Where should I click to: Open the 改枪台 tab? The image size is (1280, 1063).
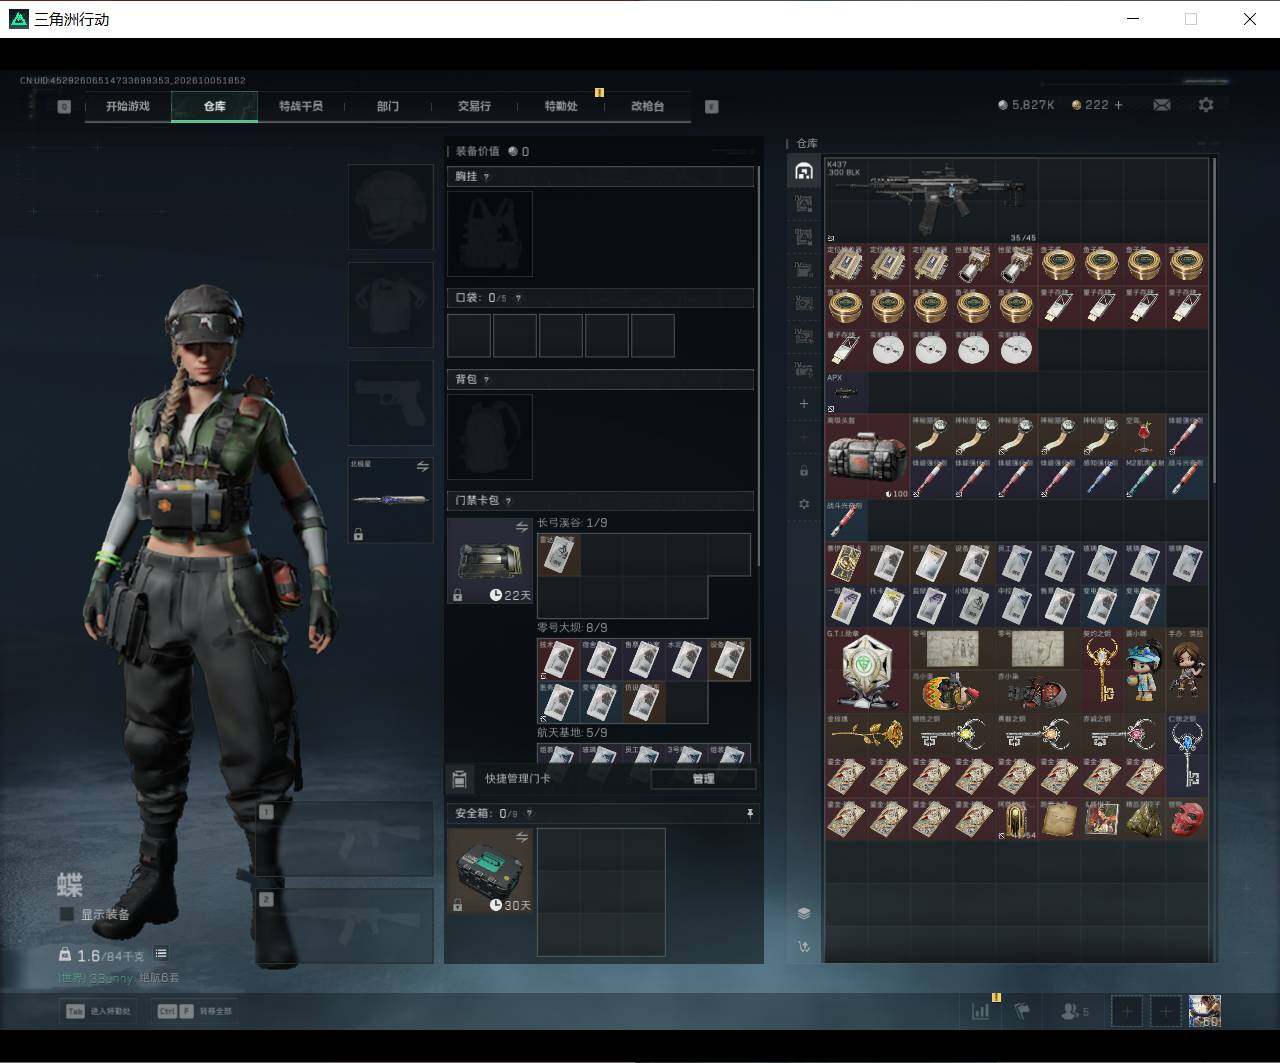647,106
